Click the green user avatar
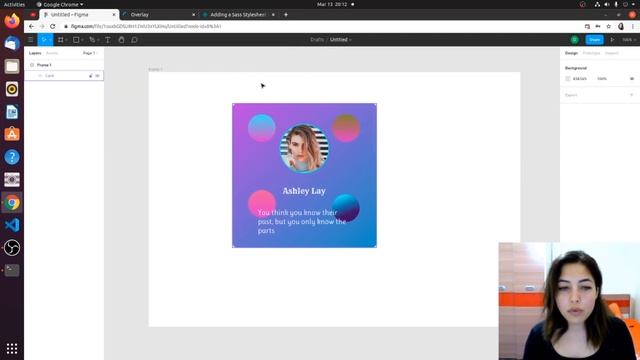Image resolution: width=640 pixels, height=360 pixels. 575,40
